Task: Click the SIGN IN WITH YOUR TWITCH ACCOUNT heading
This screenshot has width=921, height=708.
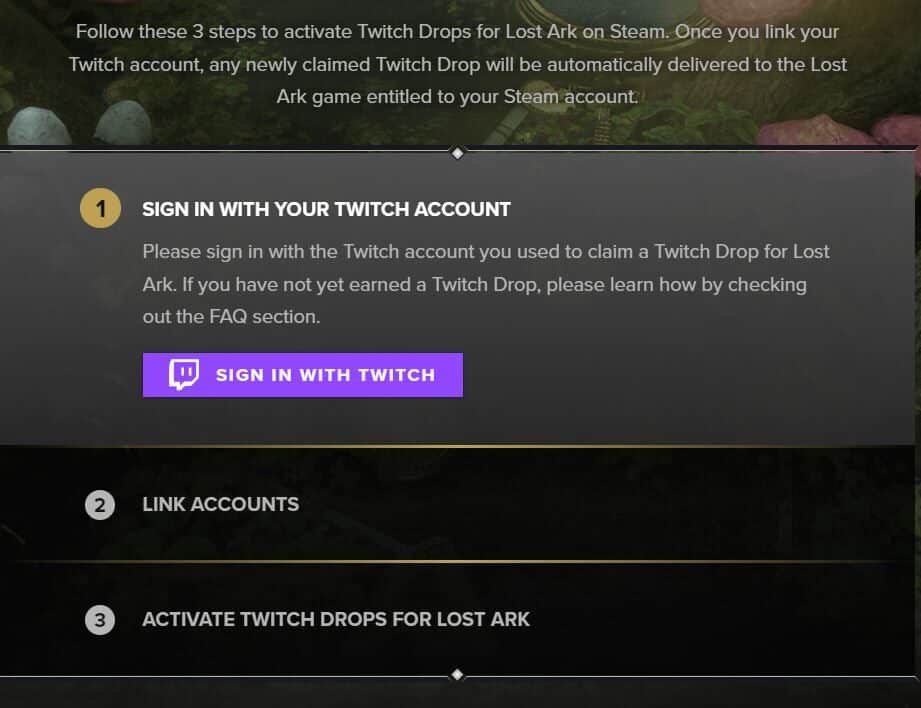Action: 326,210
